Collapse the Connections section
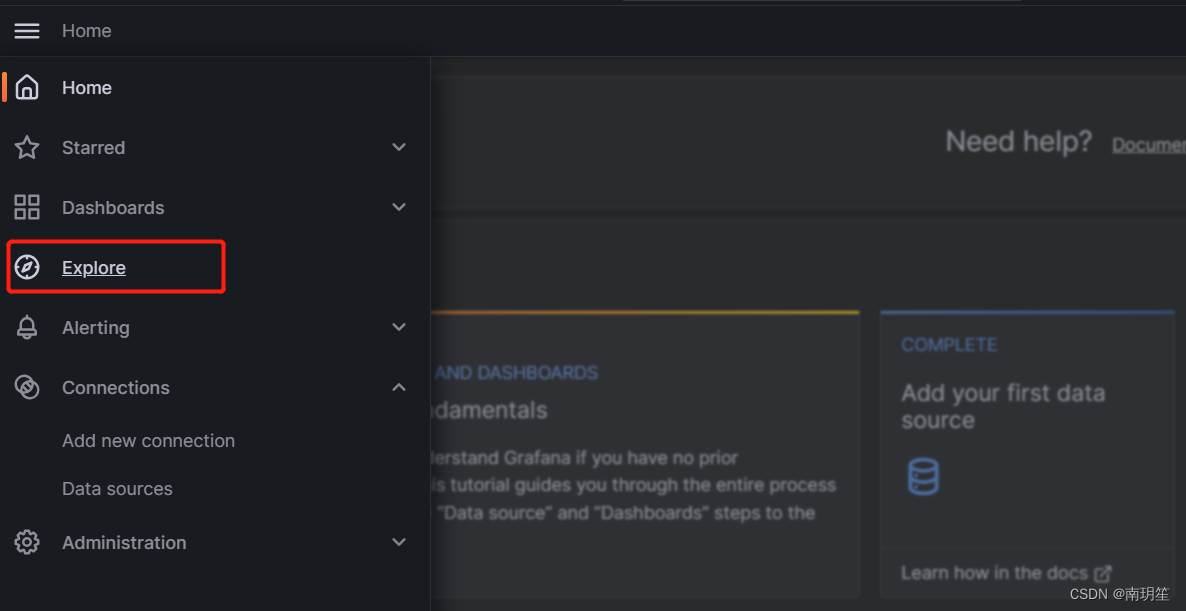1186x611 pixels. tap(399, 387)
